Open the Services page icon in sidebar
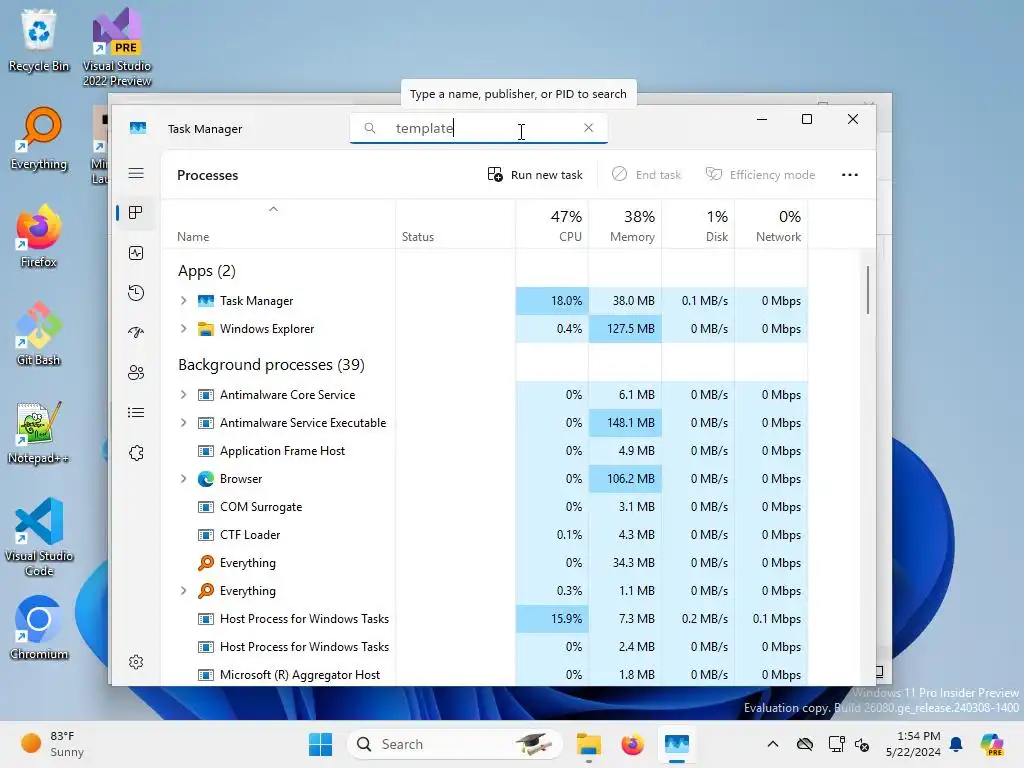Screen dimensions: 1024x768 [136, 453]
